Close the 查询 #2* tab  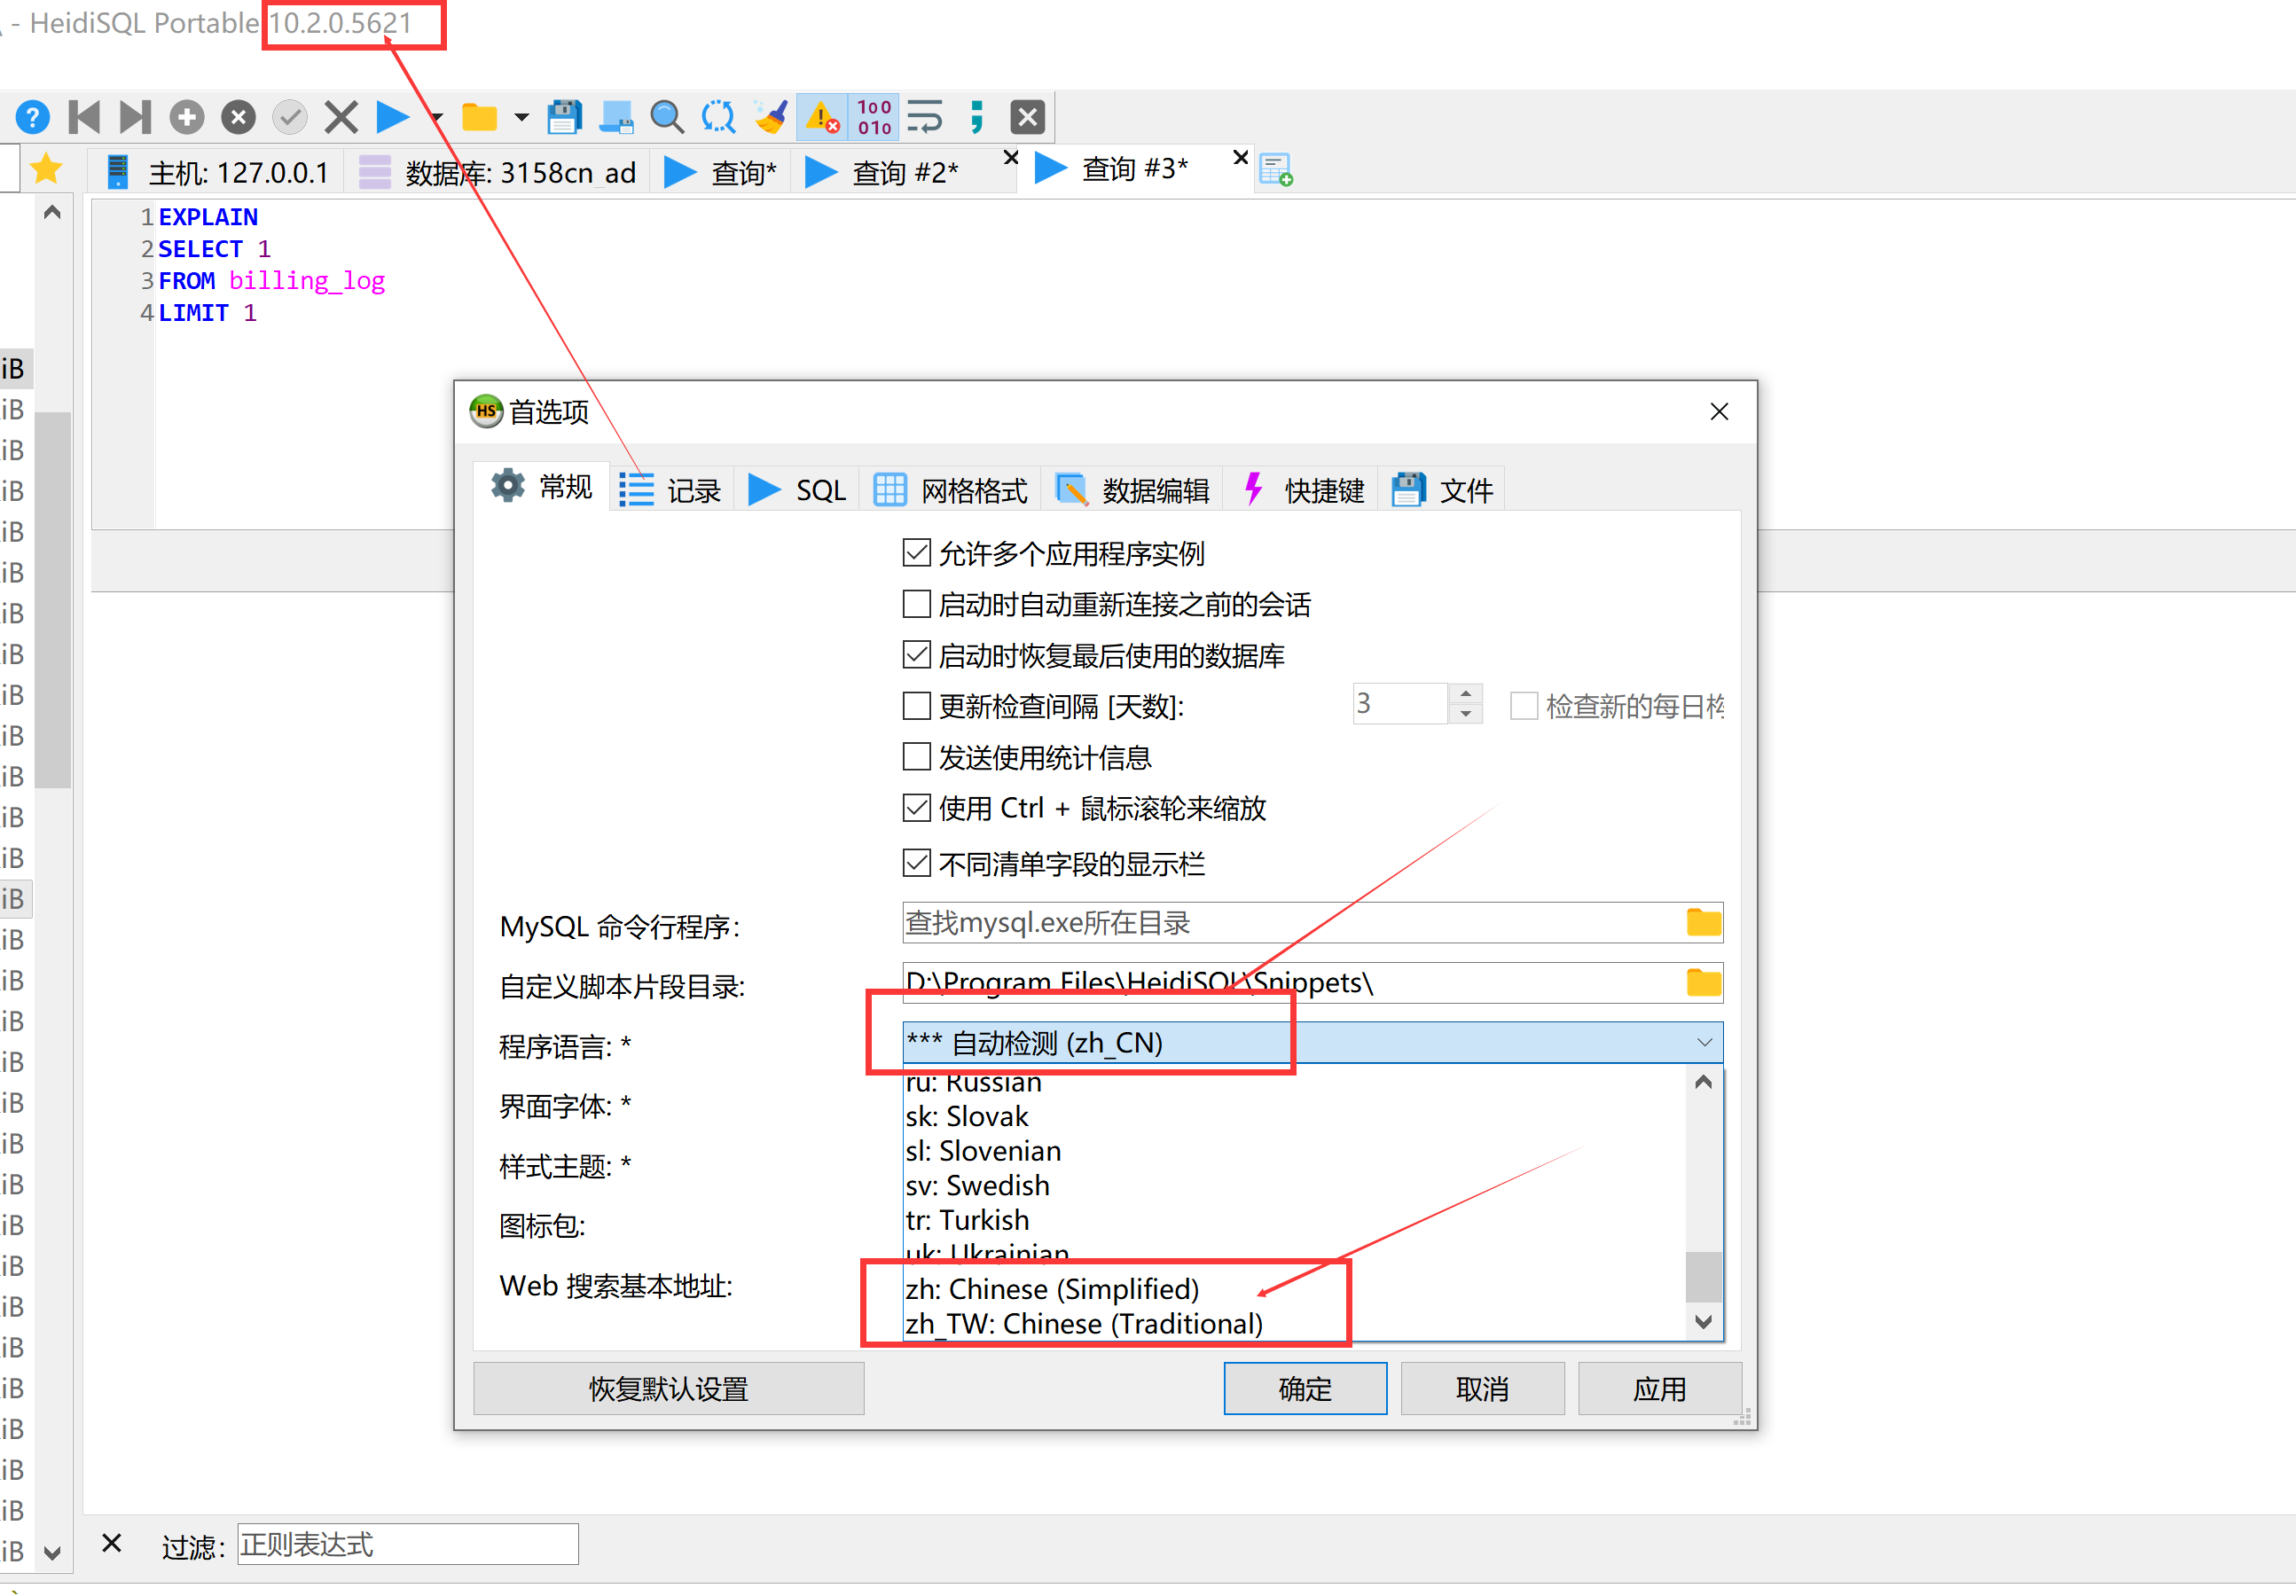(1011, 158)
